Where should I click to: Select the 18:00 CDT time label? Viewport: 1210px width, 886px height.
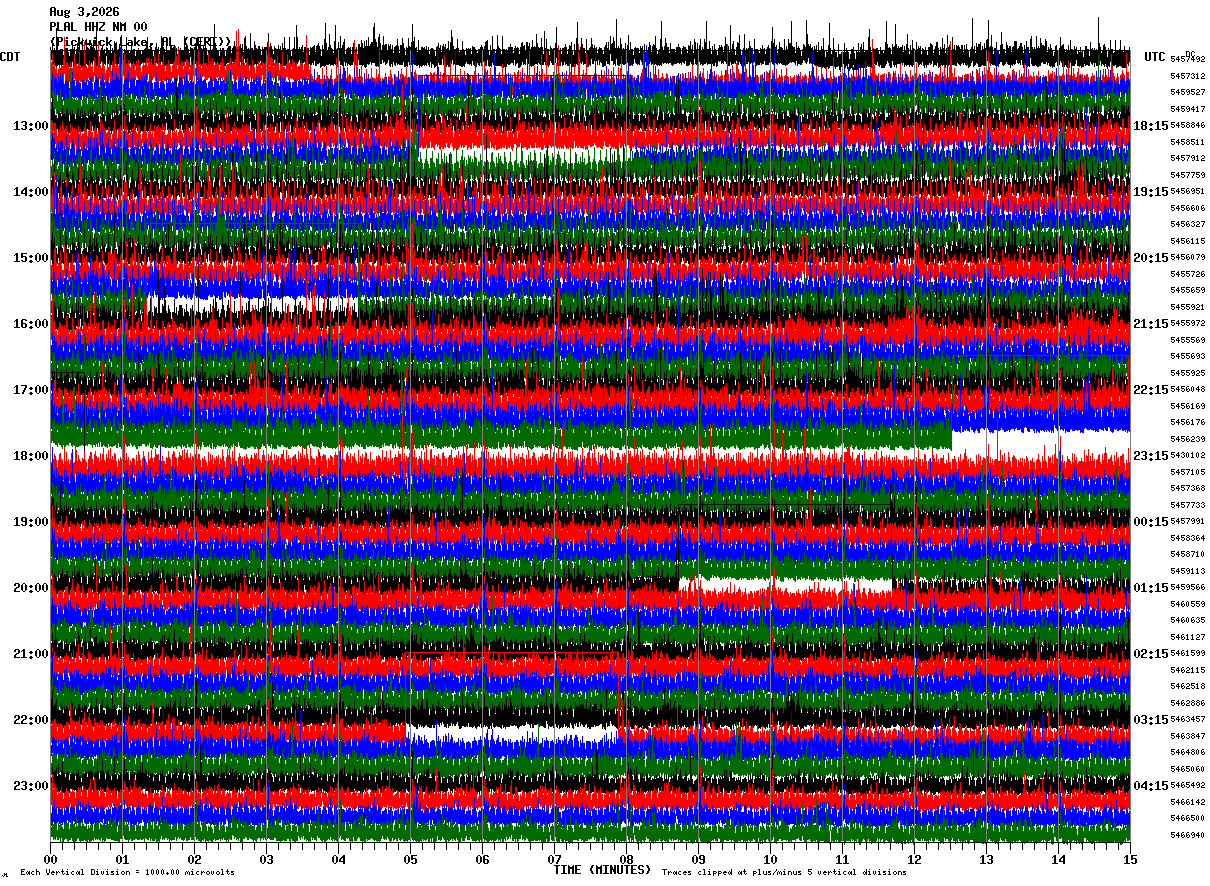30,456
